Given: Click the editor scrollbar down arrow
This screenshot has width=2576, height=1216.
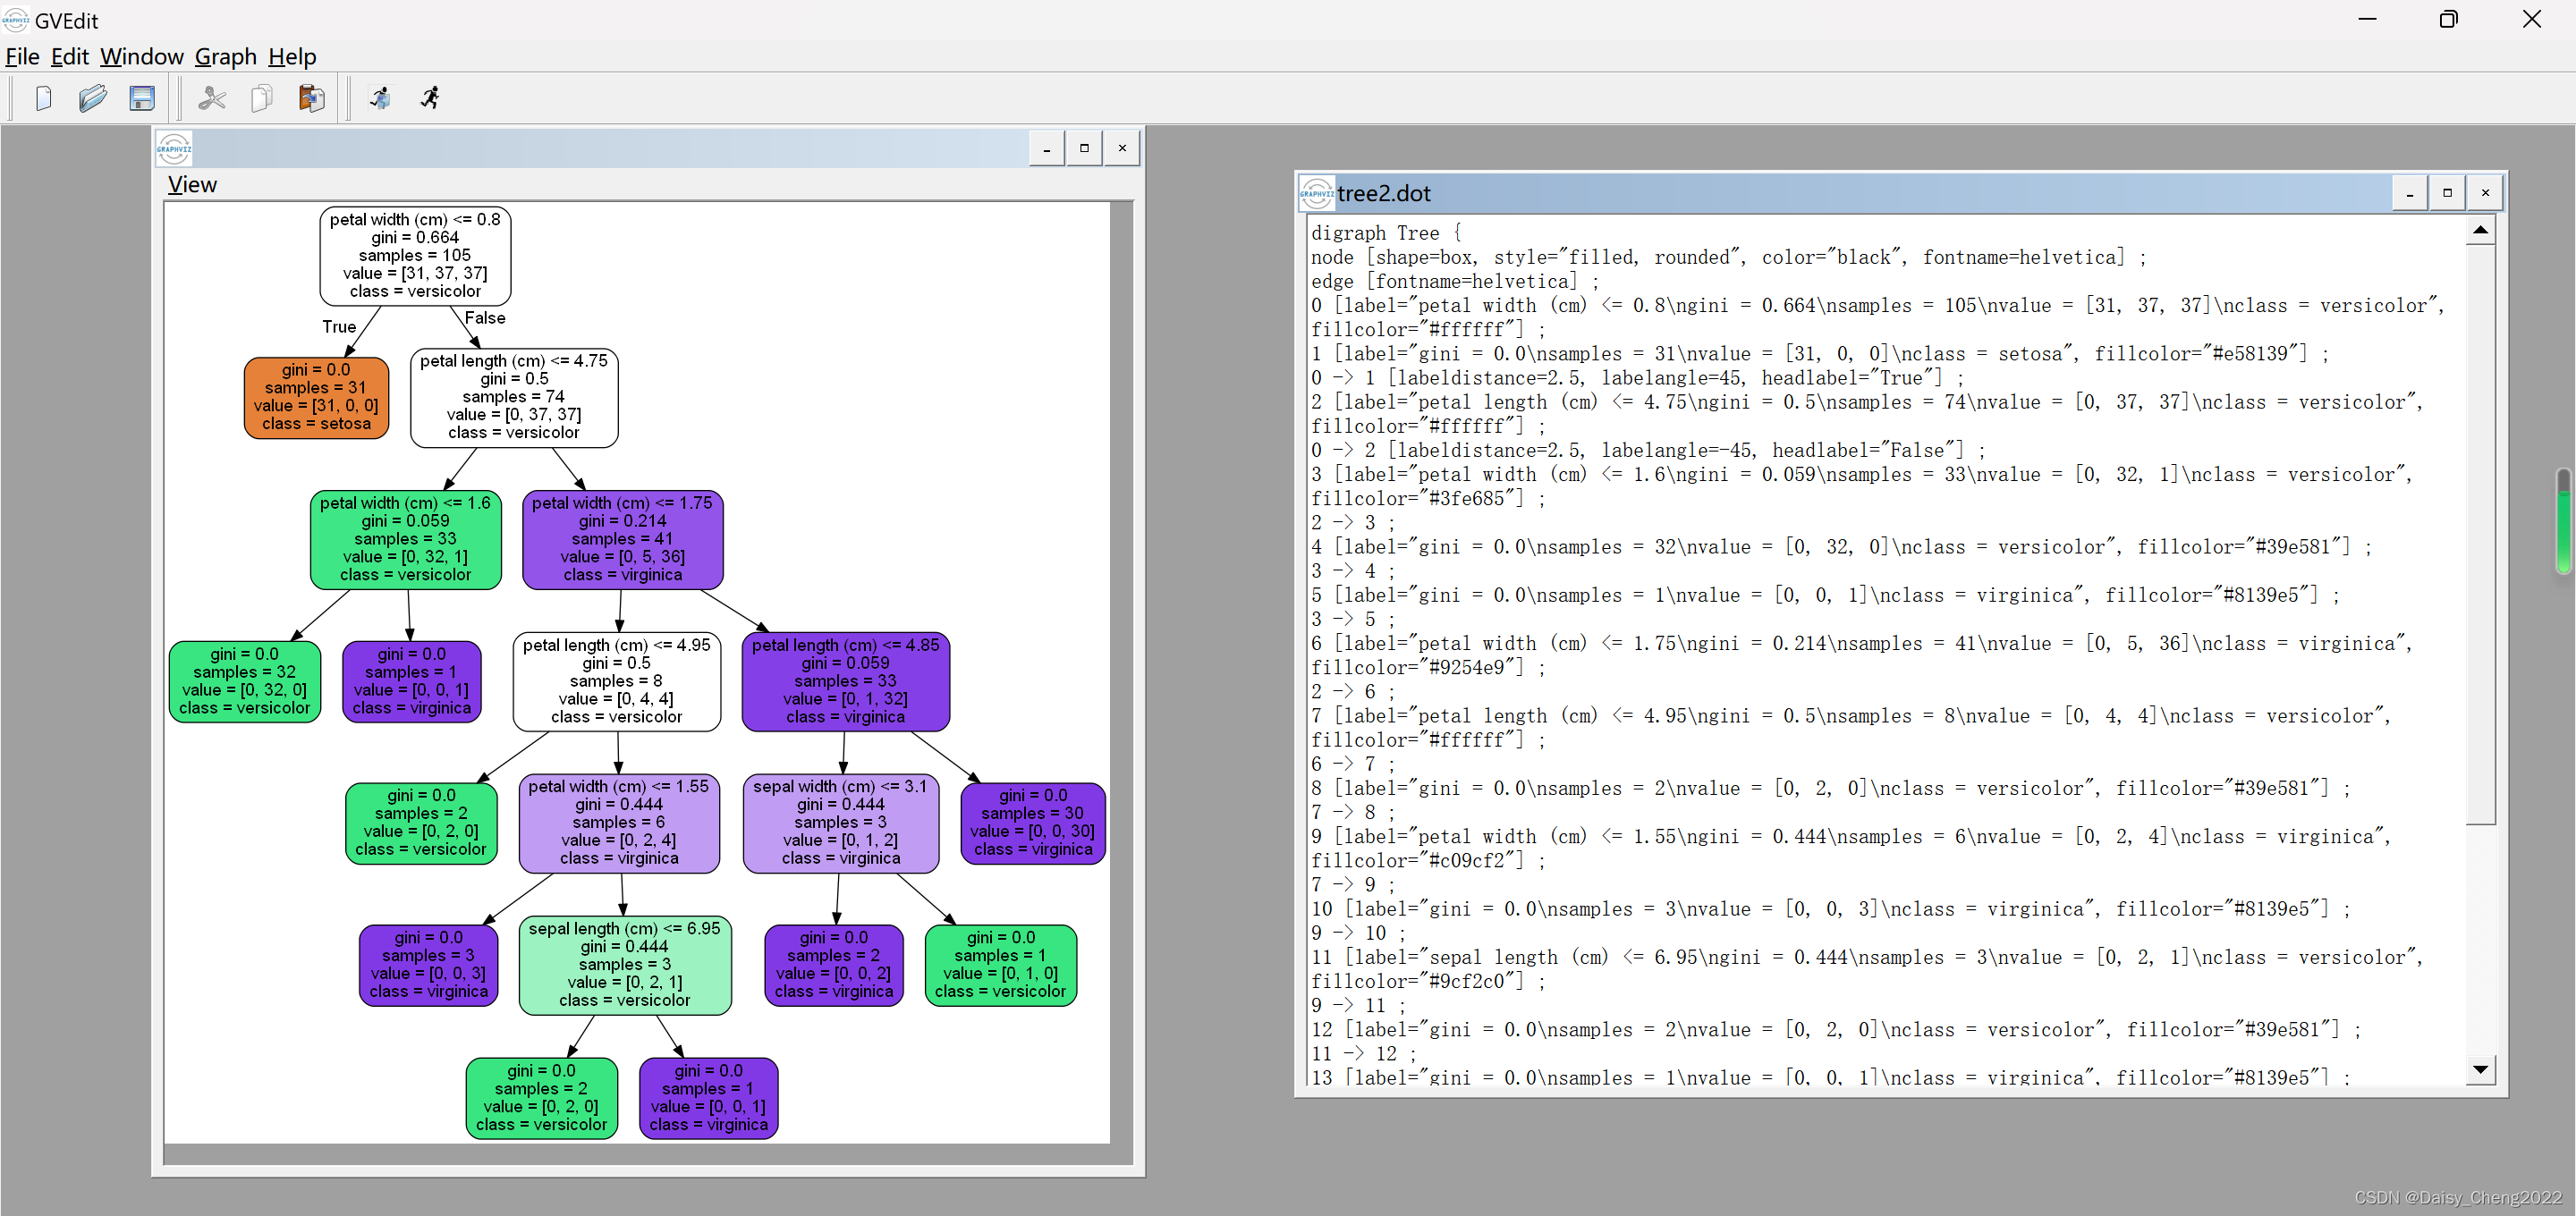Looking at the screenshot, I should pos(2480,1069).
